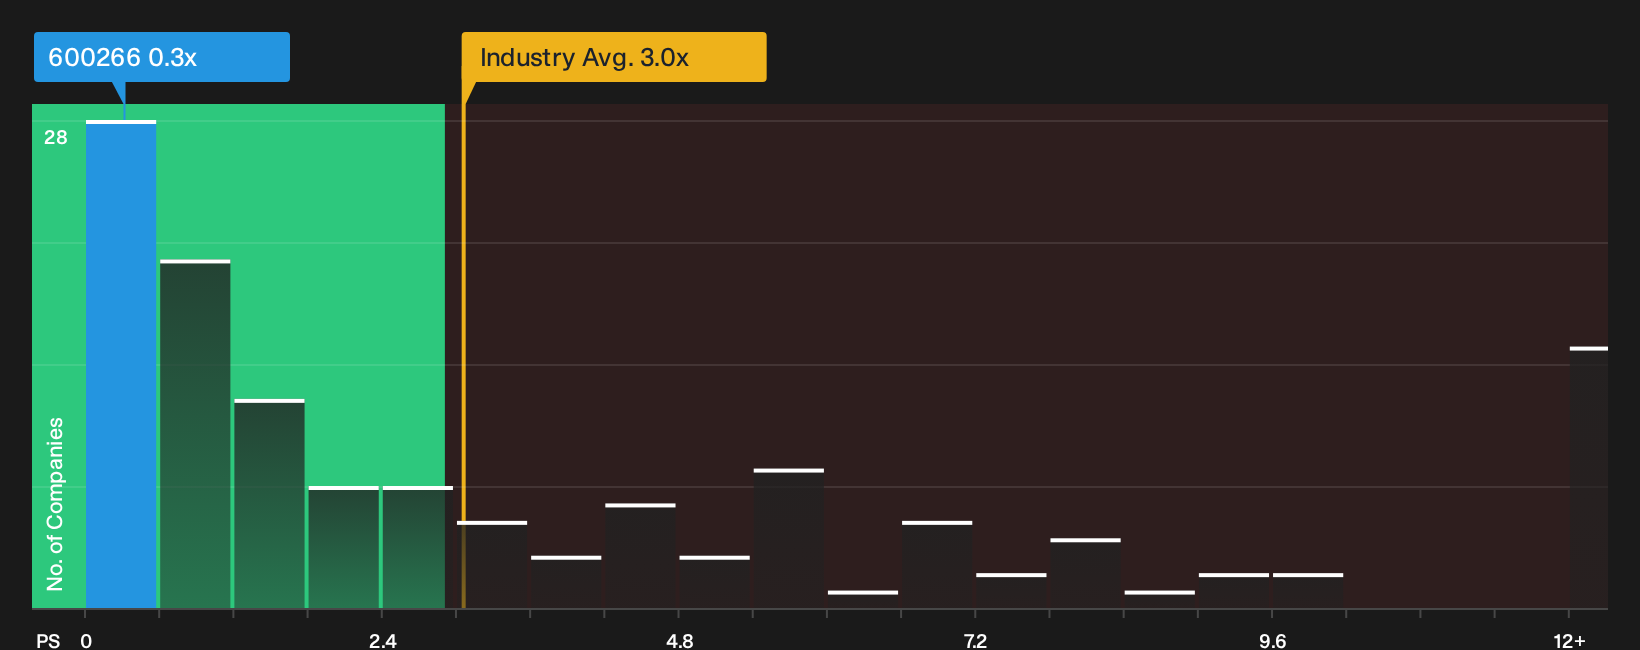Select the third green histogram bar
Image resolution: width=1640 pixels, height=650 pixels.
pyautogui.click(x=269, y=504)
